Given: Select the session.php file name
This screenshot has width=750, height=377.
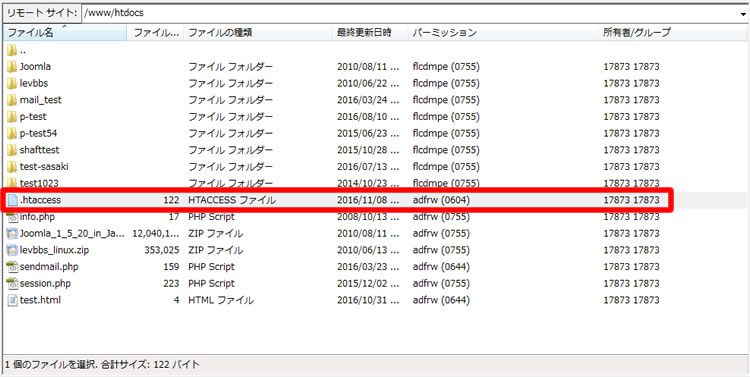Looking at the screenshot, I should 45,283.
